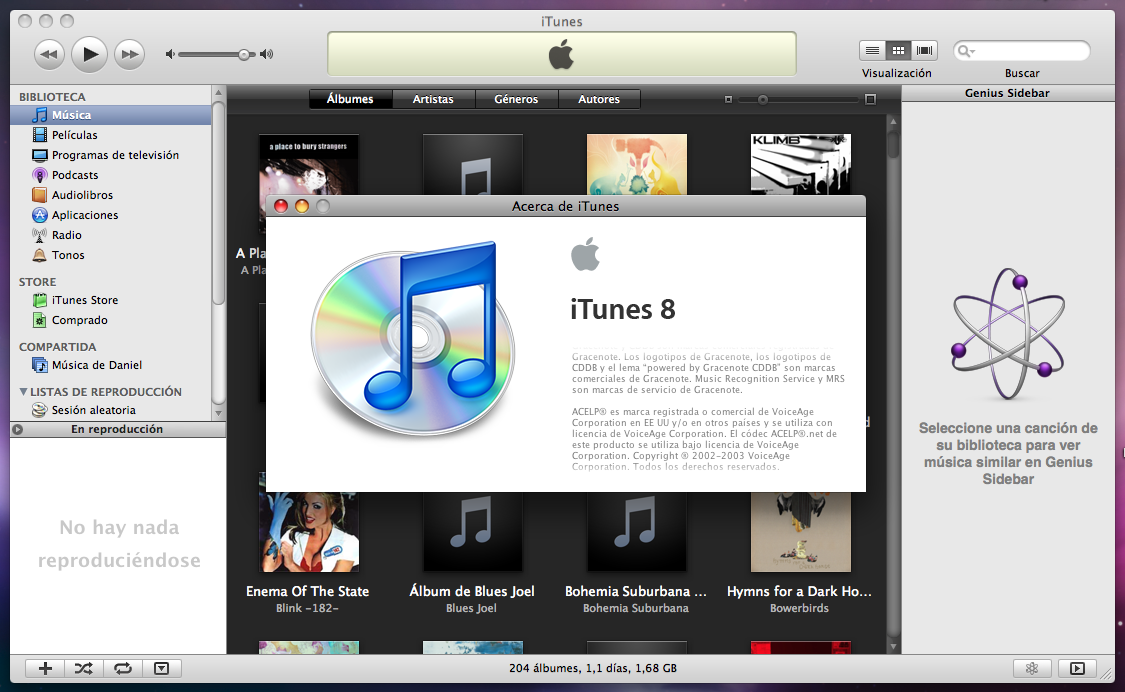Close the Acerca de iTunes window
This screenshot has height=692, width=1125.
[281, 207]
